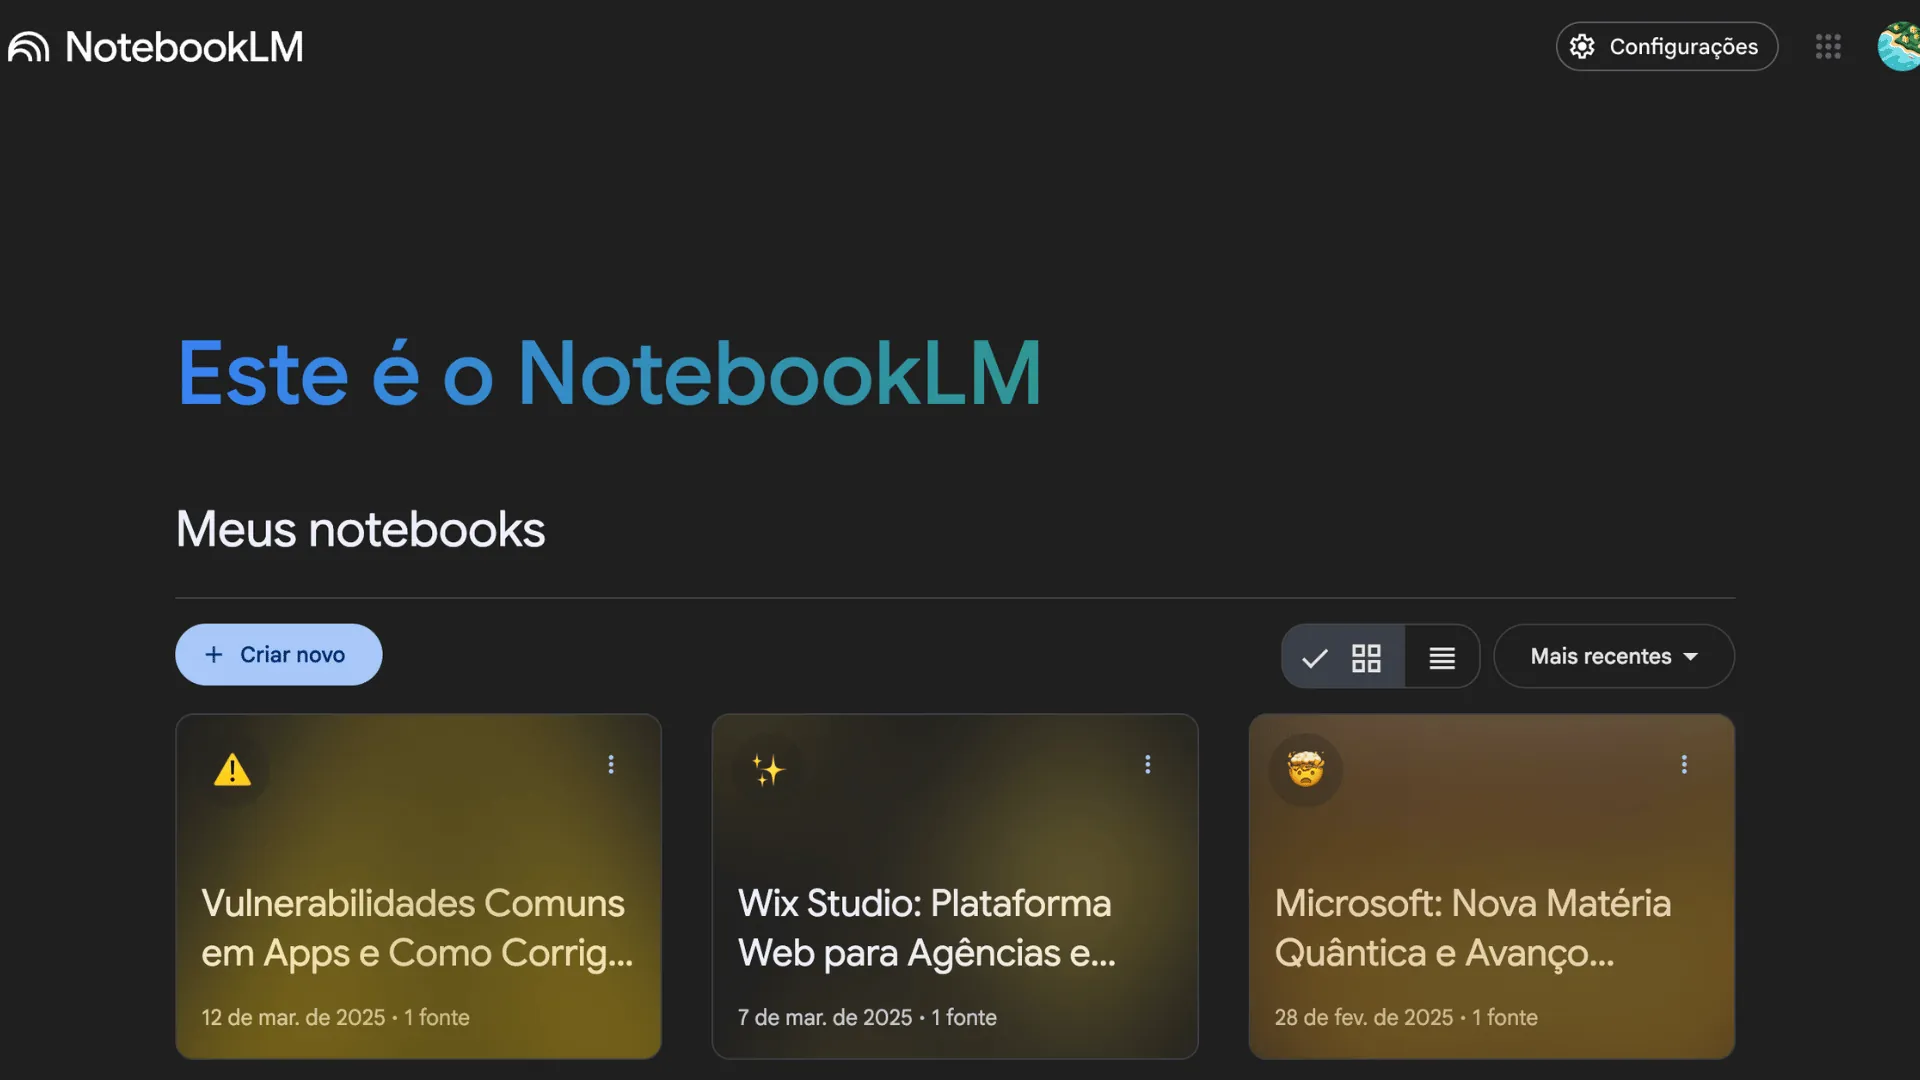Expand the Mais recentes sort dropdown
The width and height of the screenshot is (1920, 1080).
pos(1614,656)
